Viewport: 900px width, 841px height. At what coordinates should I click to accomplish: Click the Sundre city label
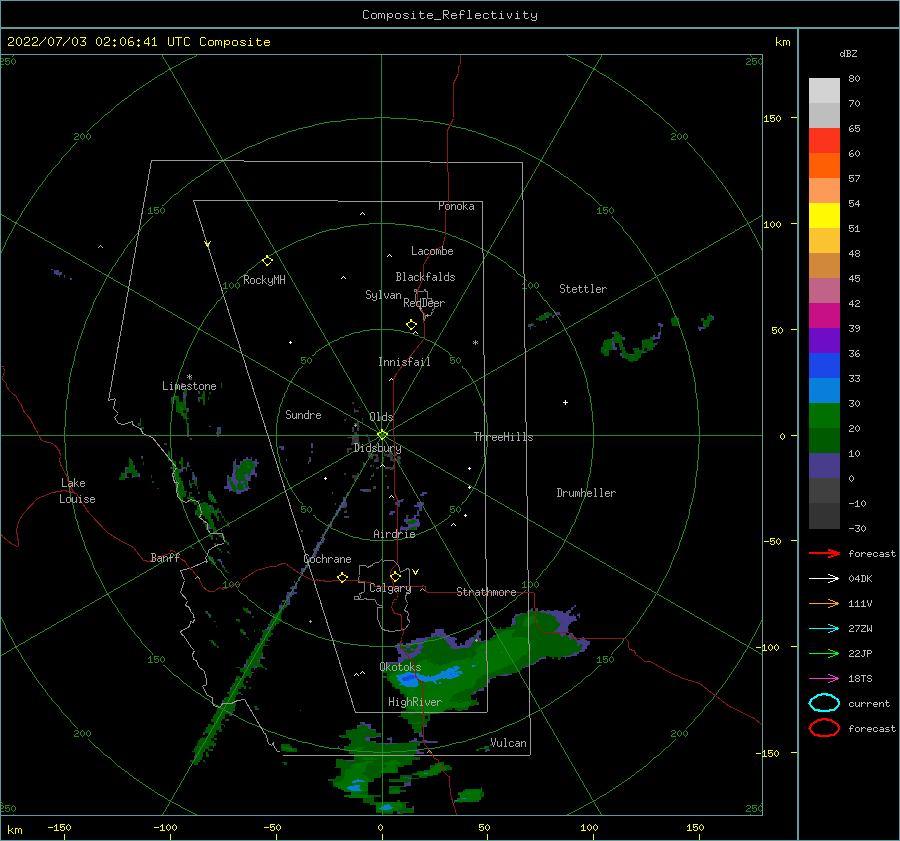tap(303, 414)
